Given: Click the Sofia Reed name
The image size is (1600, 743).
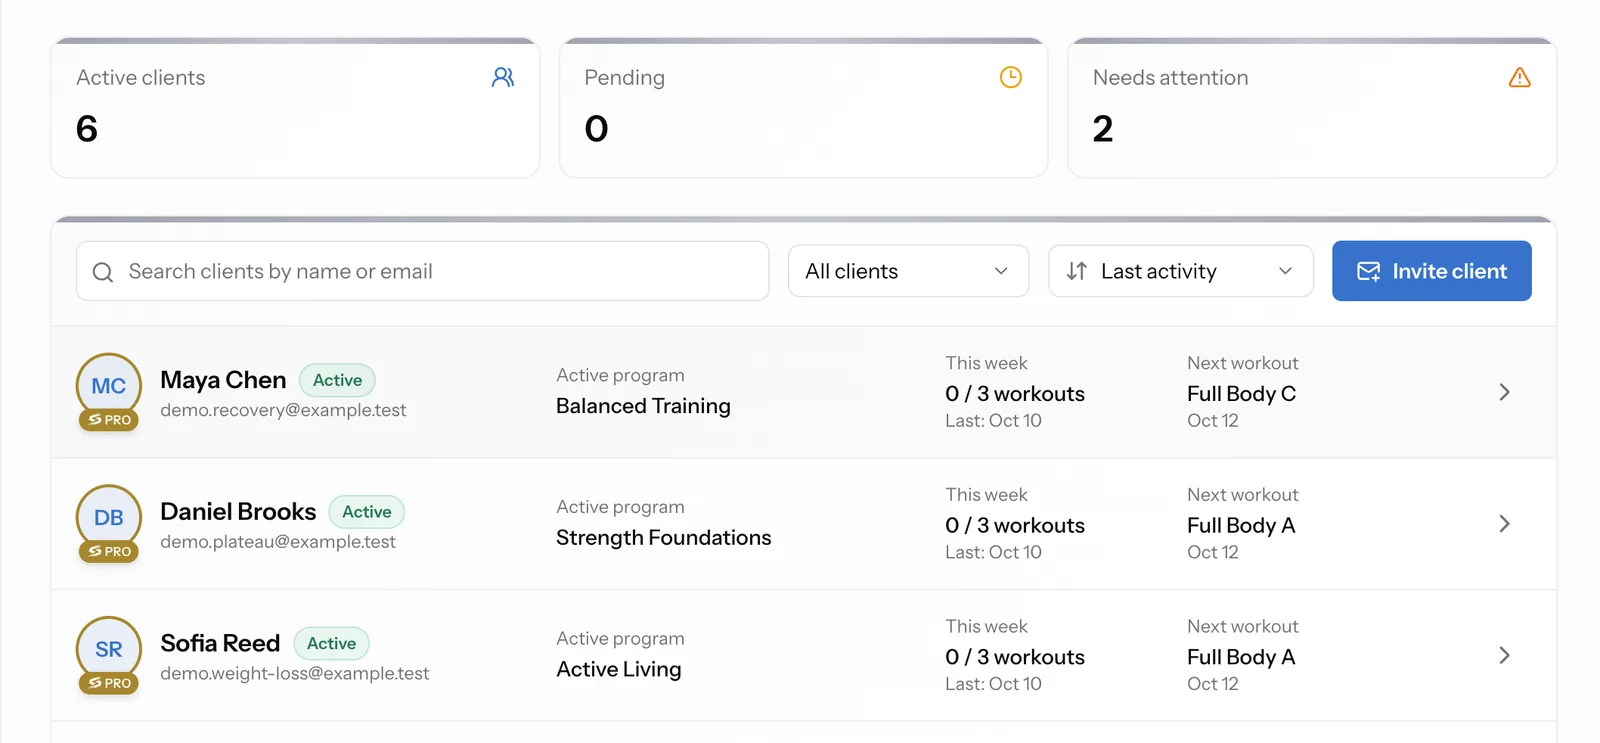Looking at the screenshot, I should [x=220, y=643].
